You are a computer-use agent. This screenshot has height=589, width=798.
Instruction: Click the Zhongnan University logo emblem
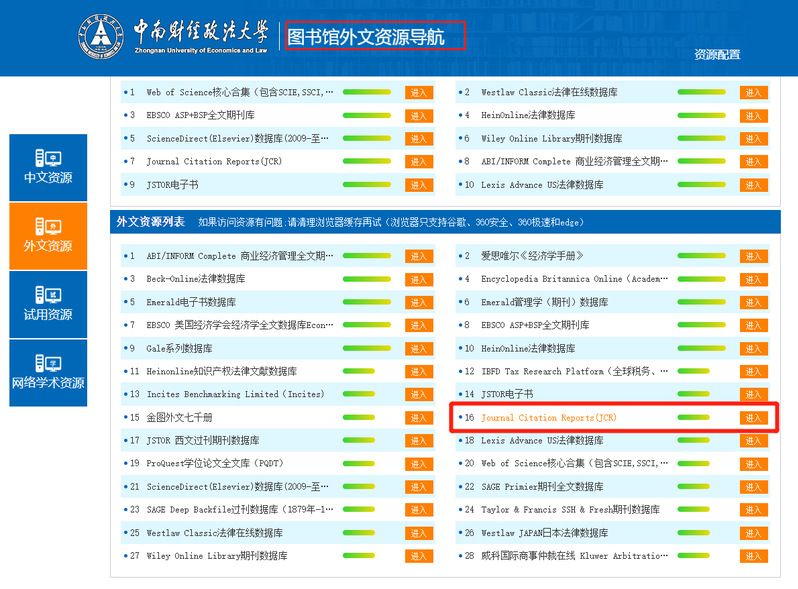pos(101,38)
